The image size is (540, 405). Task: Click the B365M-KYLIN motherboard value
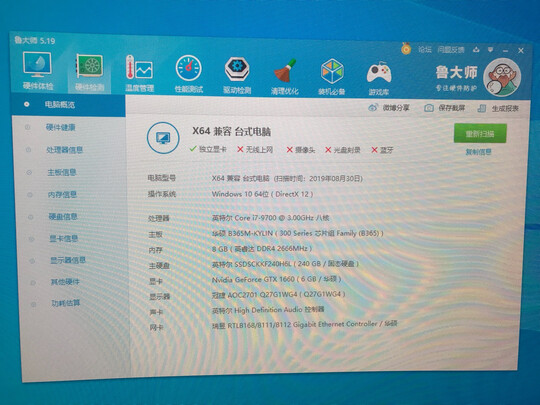click(297, 233)
